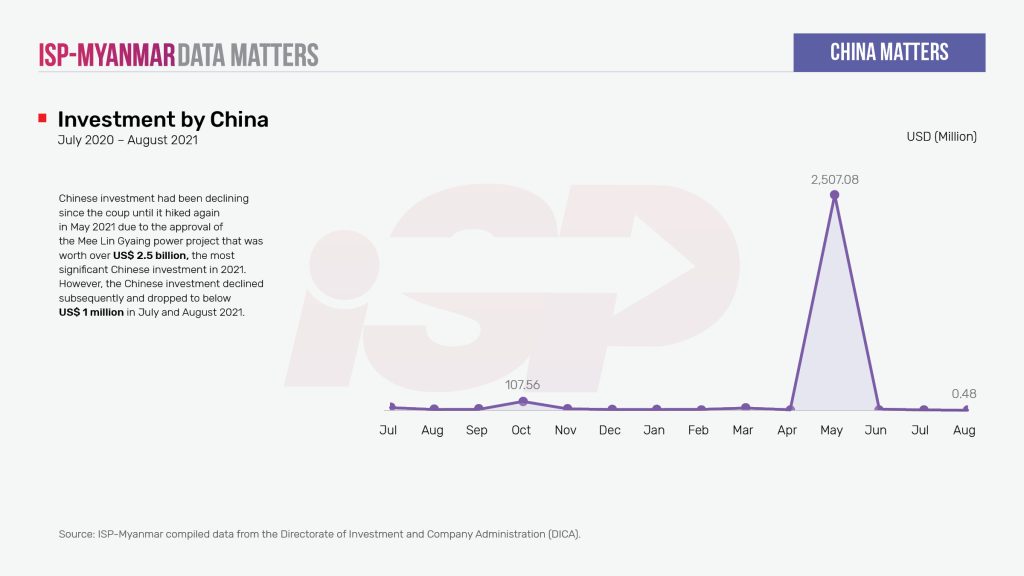The height and width of the screenshot is (576, 1024).
Task: Click the 0.48 value label
Action: tap(963, 394)
